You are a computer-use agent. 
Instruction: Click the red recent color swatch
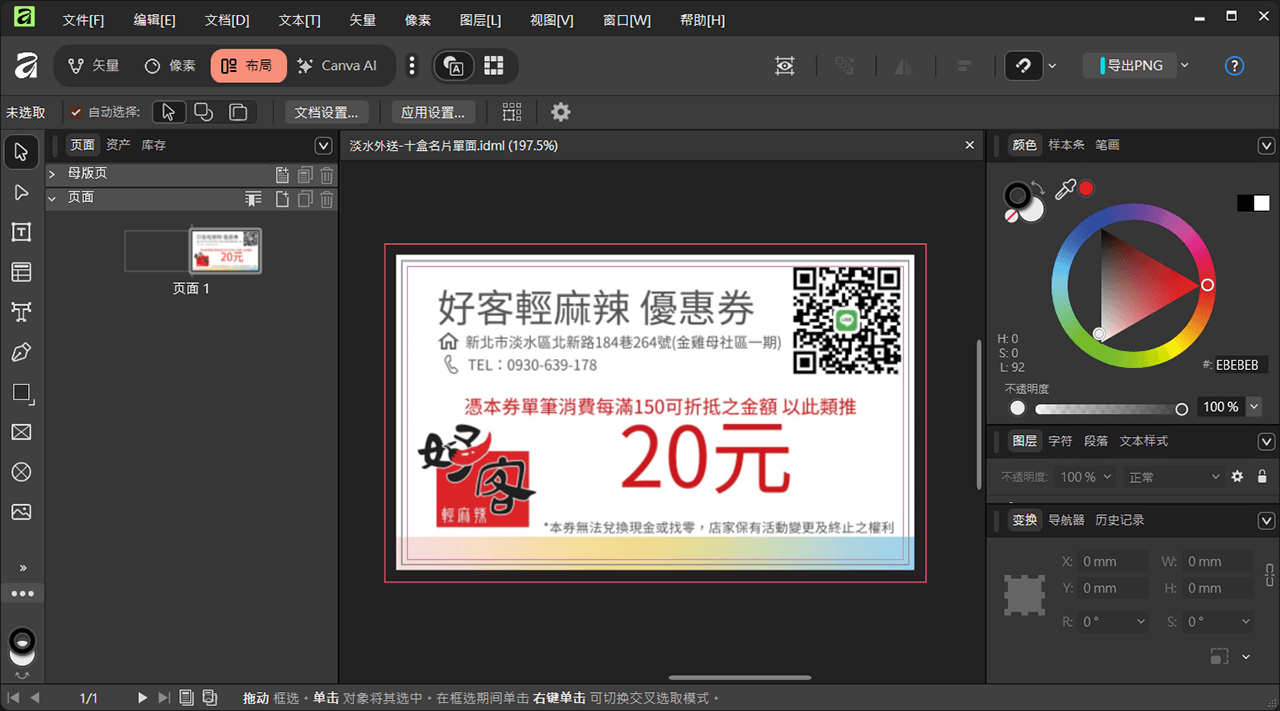1087,188
